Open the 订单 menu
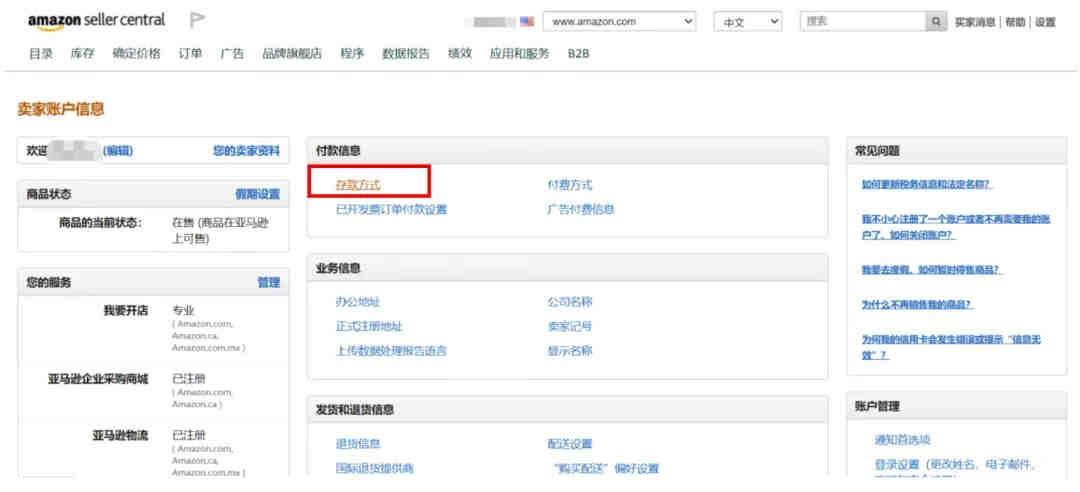This screenshot has width=1080, height=492. (x=190, y=54)
